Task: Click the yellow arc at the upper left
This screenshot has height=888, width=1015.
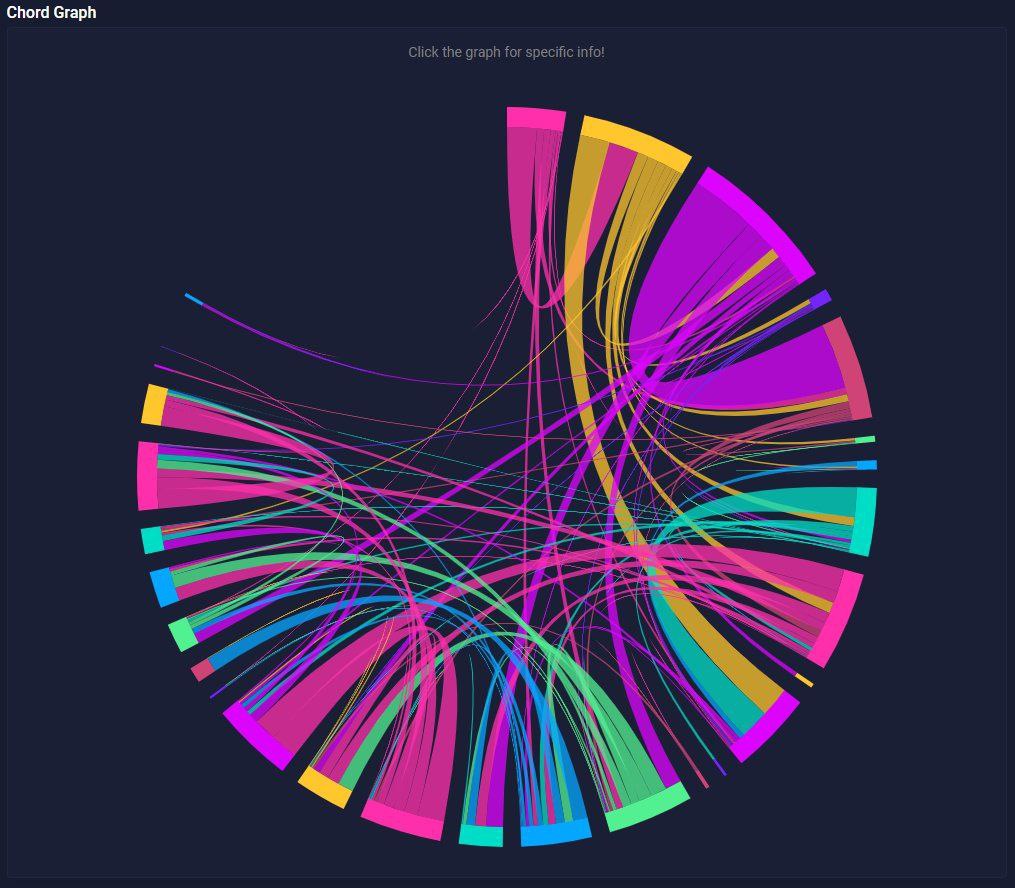Action: point(154,404)
